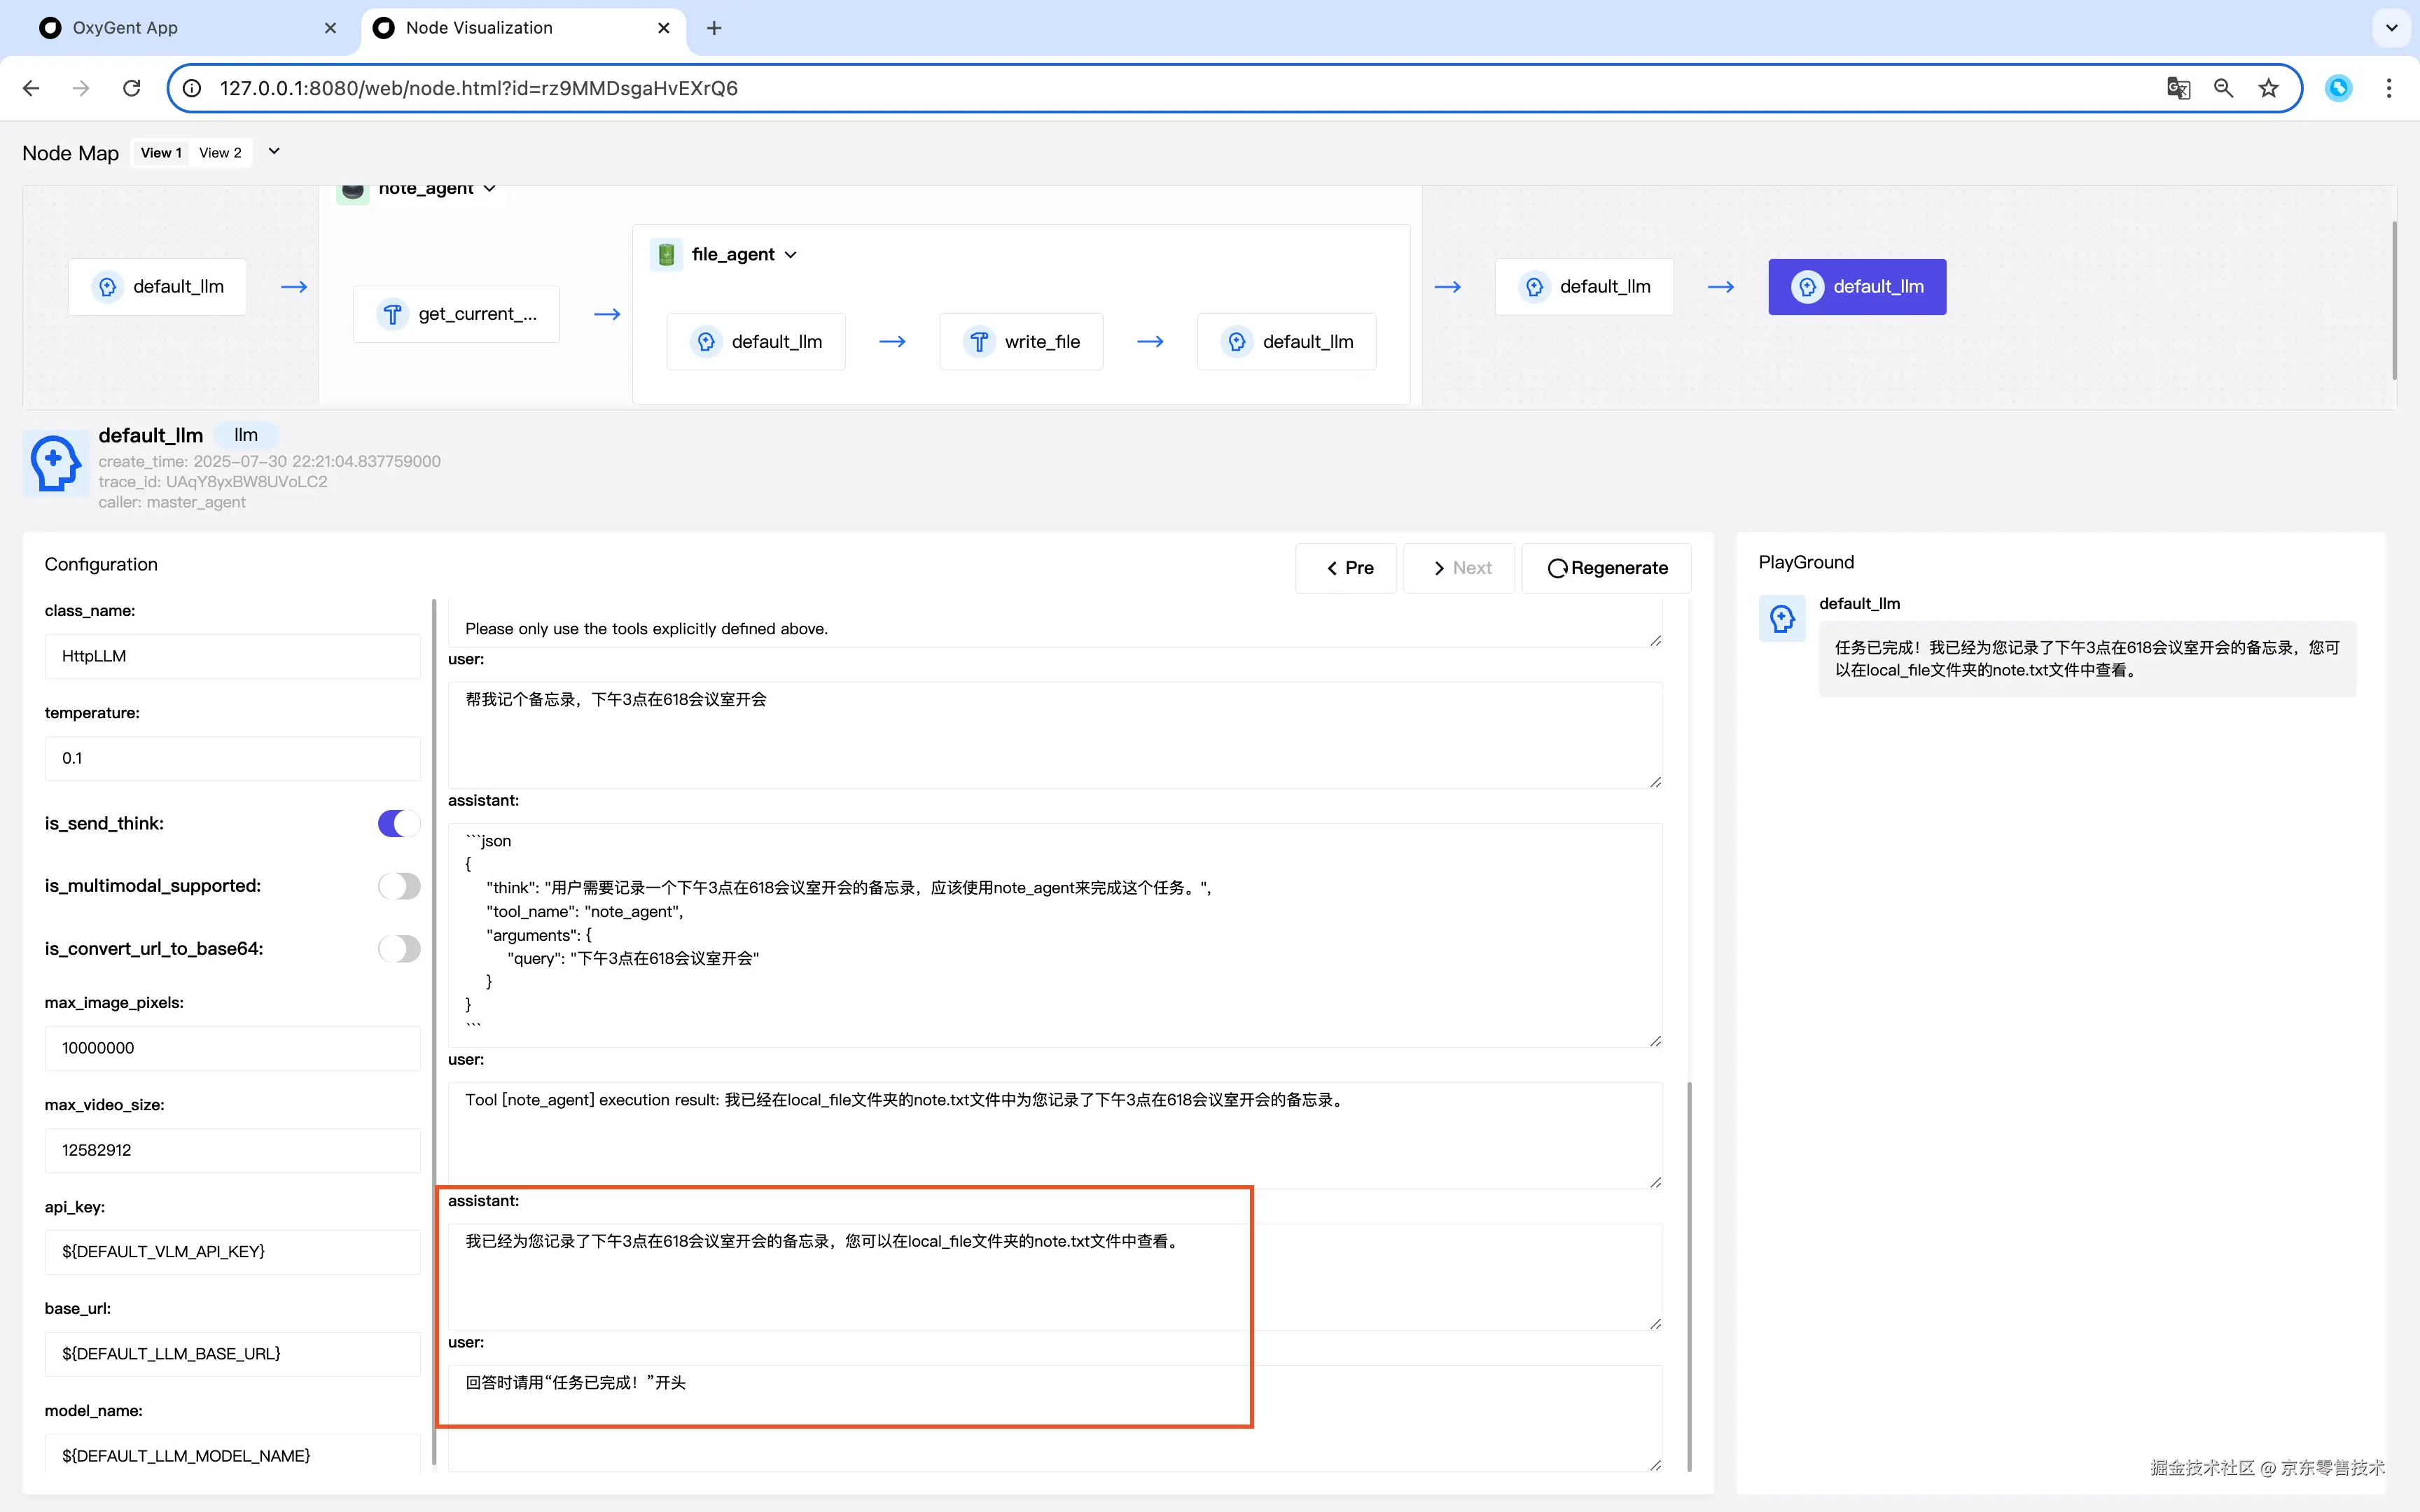Image resolution: width=2420 pixels, height=1512 pixels.
Task: Click the file_agent green icon
Action: pos(666,254)
